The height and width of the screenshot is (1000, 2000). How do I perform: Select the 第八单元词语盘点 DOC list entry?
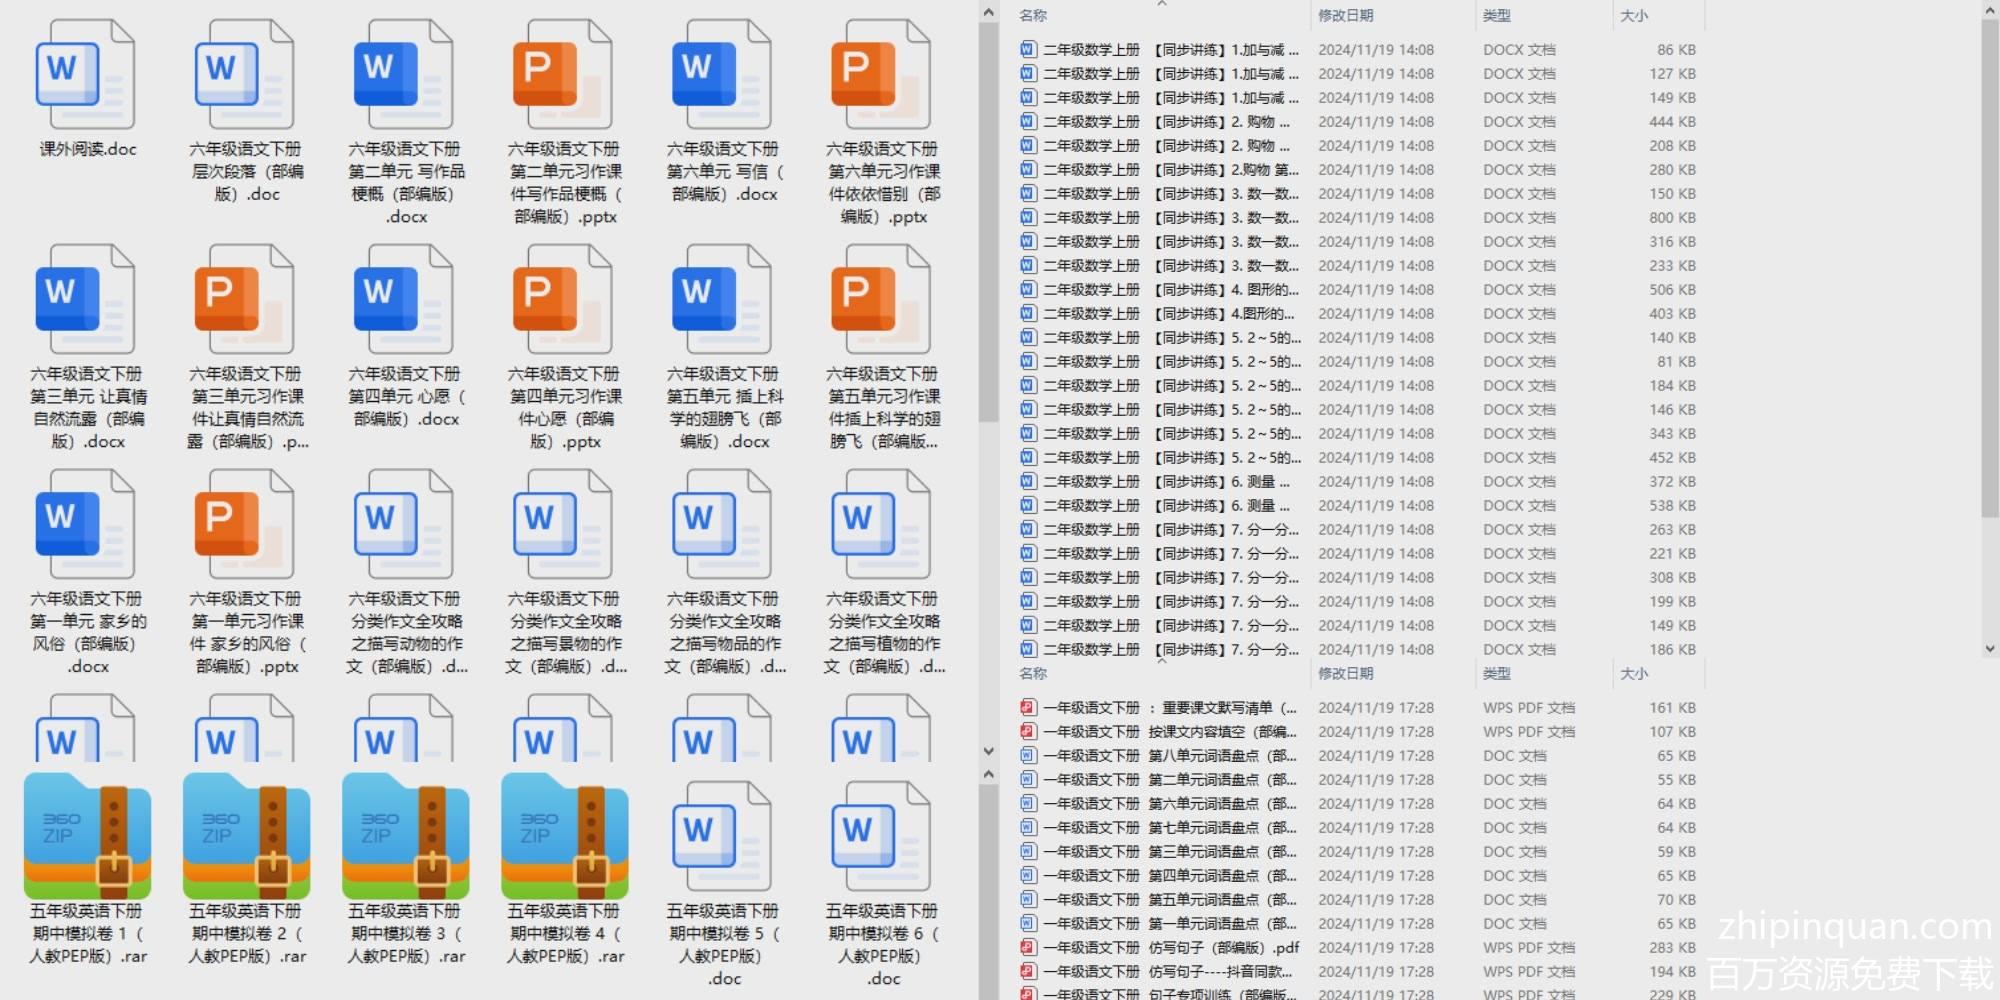1170,755
